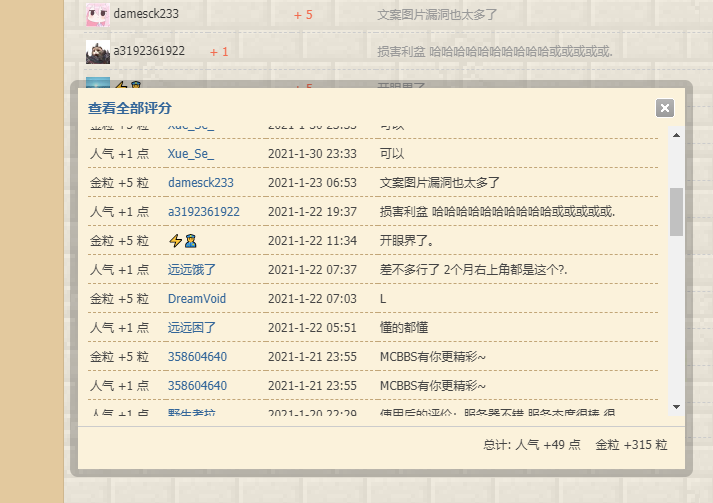Open 野生老拉 profile at list bottom
Screen dimensions: 713x503
click(192, 413)
